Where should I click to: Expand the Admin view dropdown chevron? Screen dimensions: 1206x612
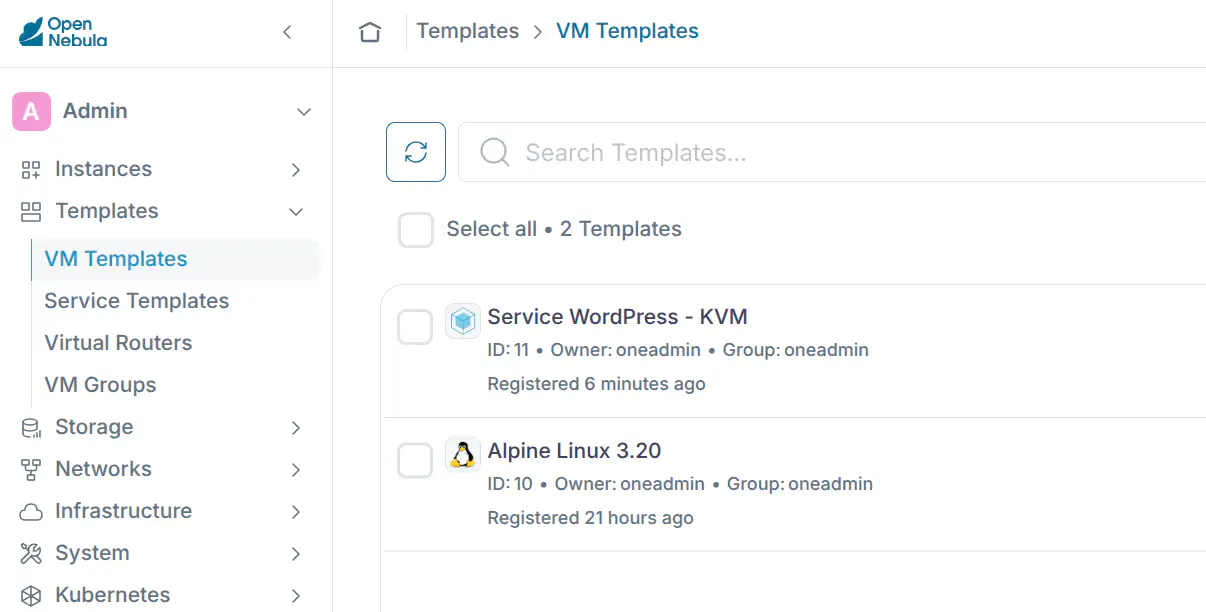coord(304,112)
